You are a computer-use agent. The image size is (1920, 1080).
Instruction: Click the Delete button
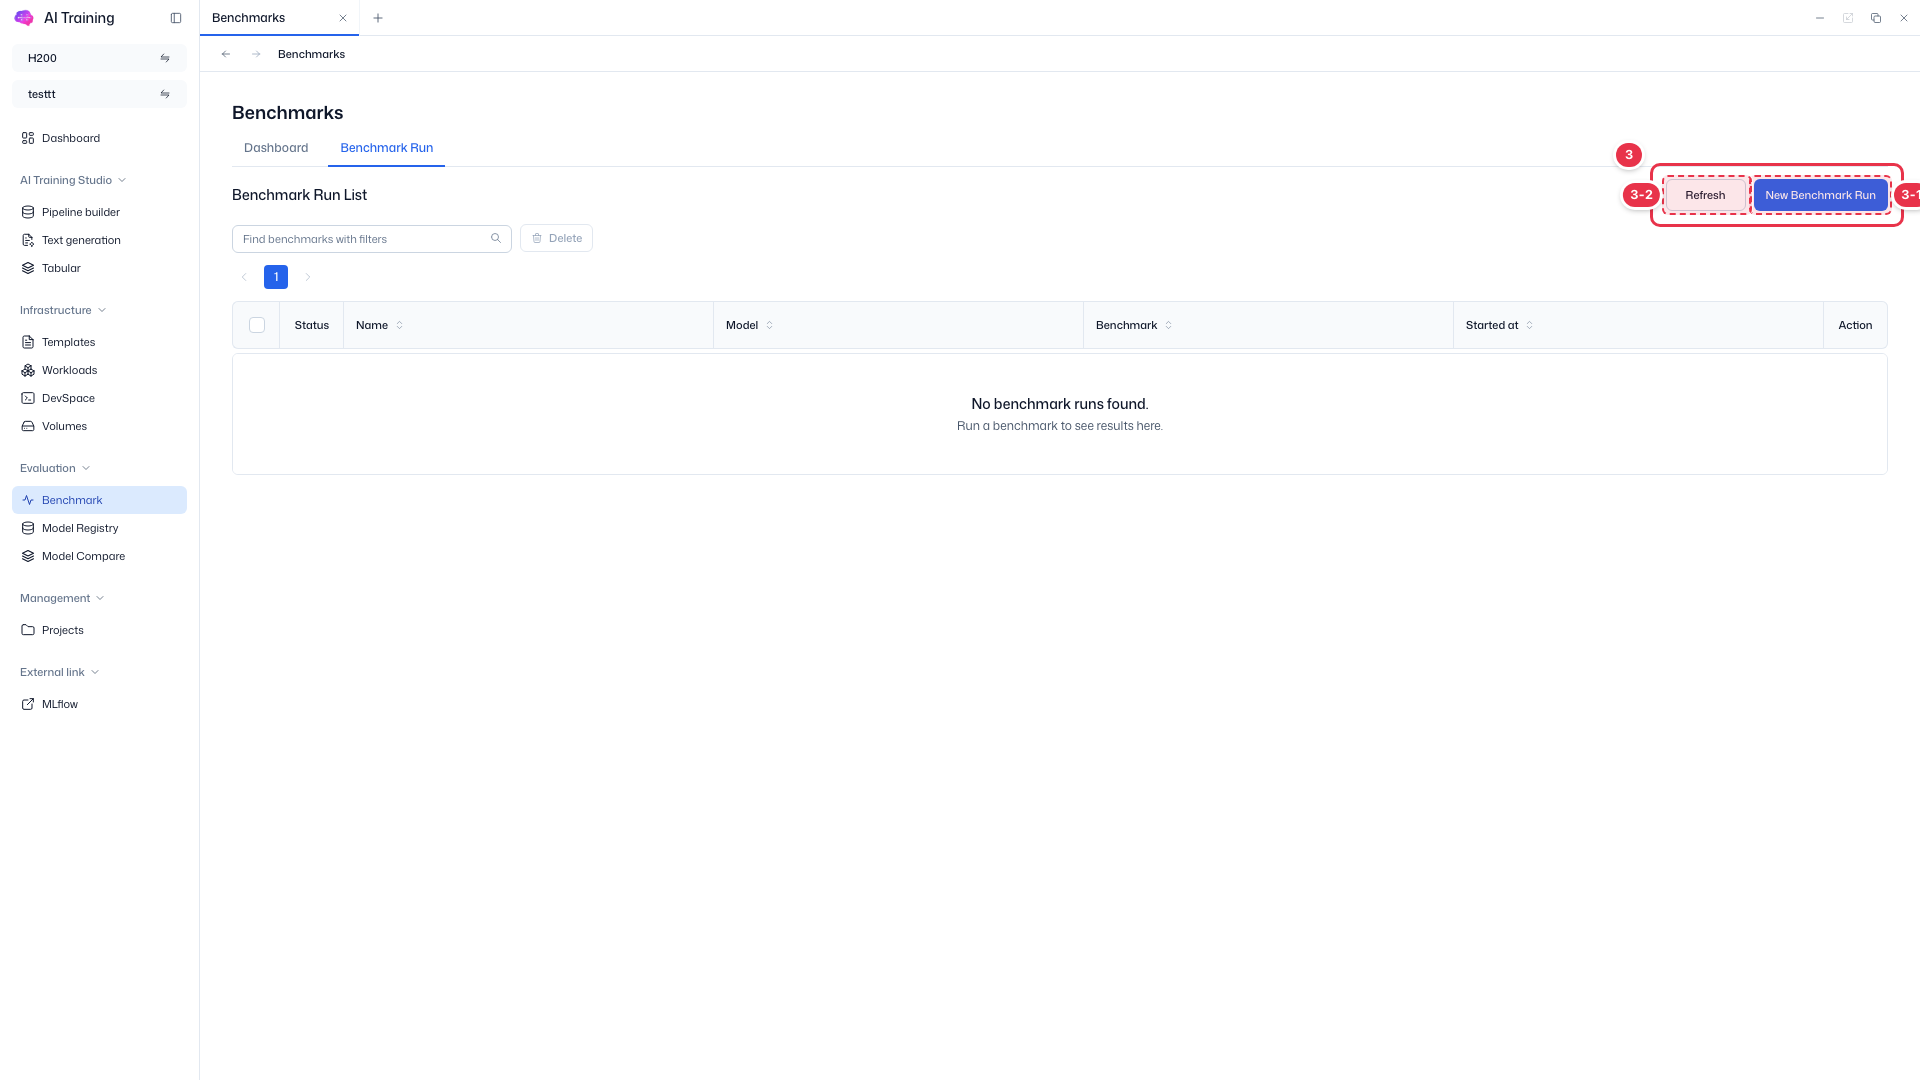click(556, 238)
